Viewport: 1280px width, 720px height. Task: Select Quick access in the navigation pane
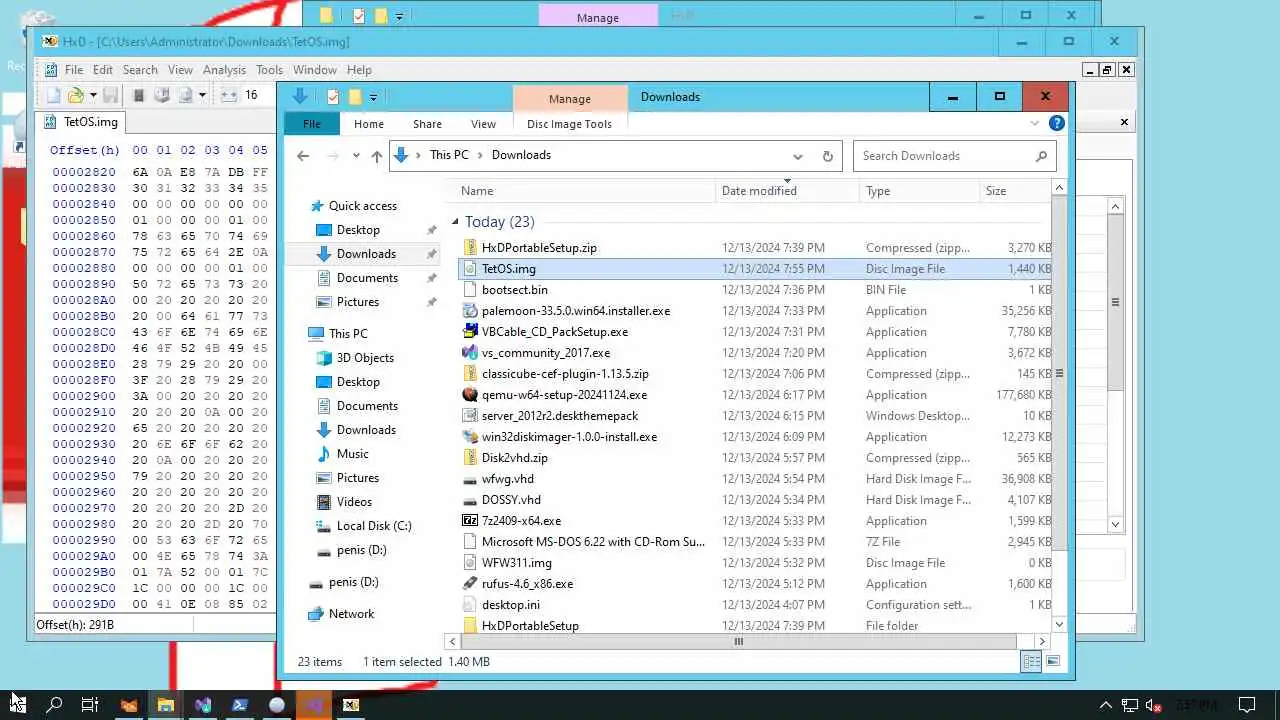click(363, 206)
